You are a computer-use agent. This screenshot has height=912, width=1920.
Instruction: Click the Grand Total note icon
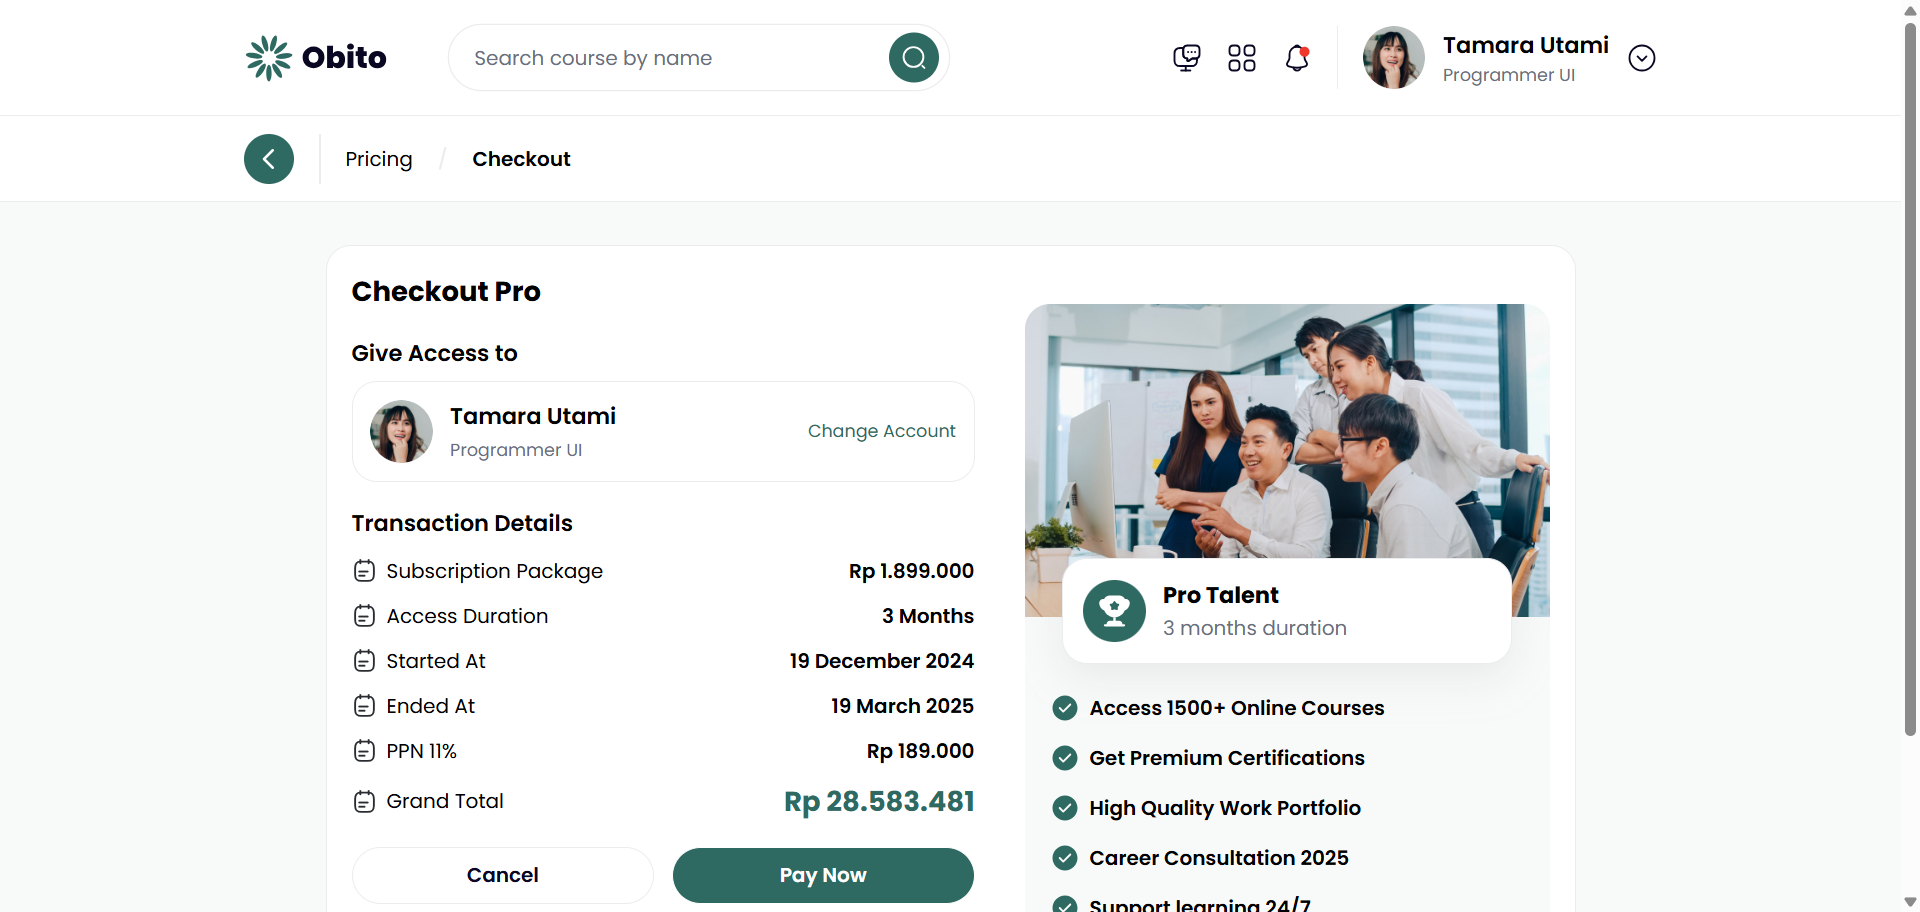point(365,801)
